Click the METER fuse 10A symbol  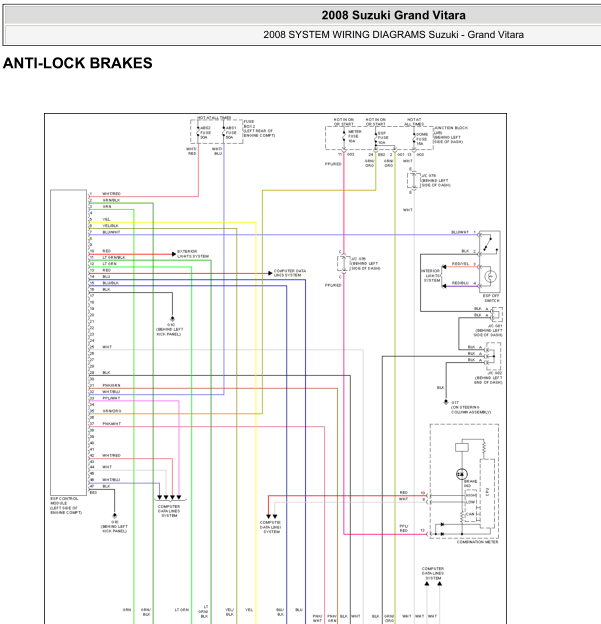coord(344,136)
